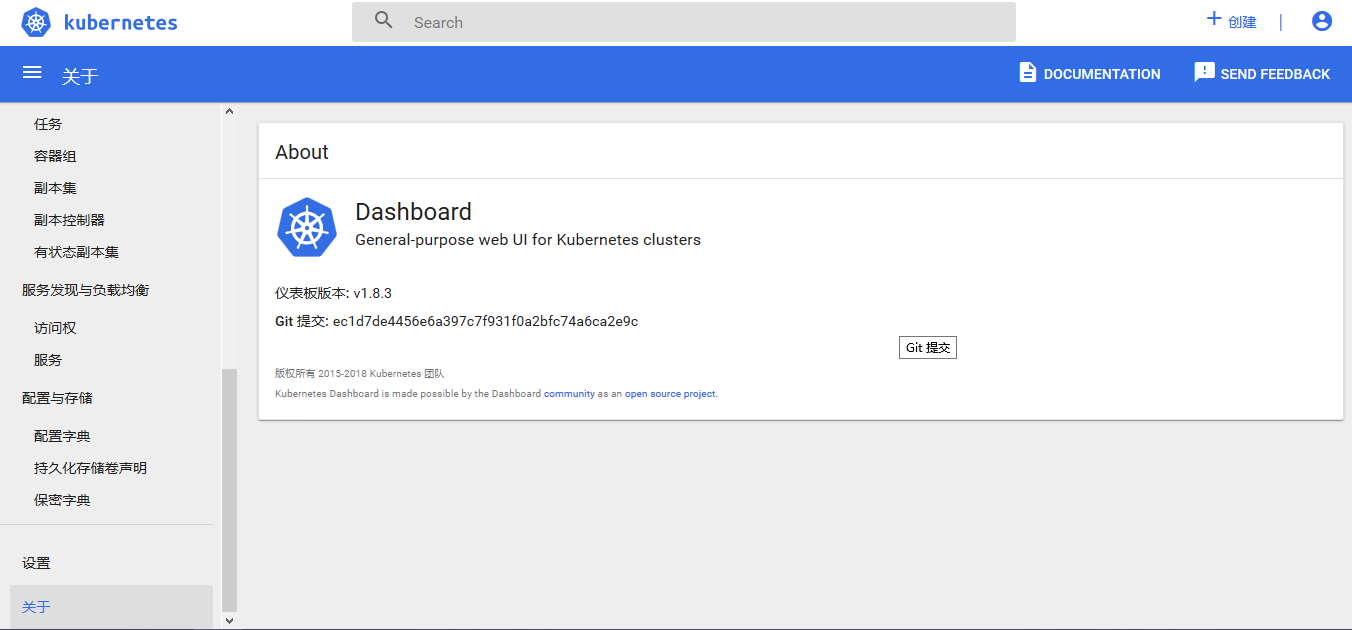Go to 有状态副本集 in sidebar
This screenshot has width=1352, height=630.
[x=76, y=252]
